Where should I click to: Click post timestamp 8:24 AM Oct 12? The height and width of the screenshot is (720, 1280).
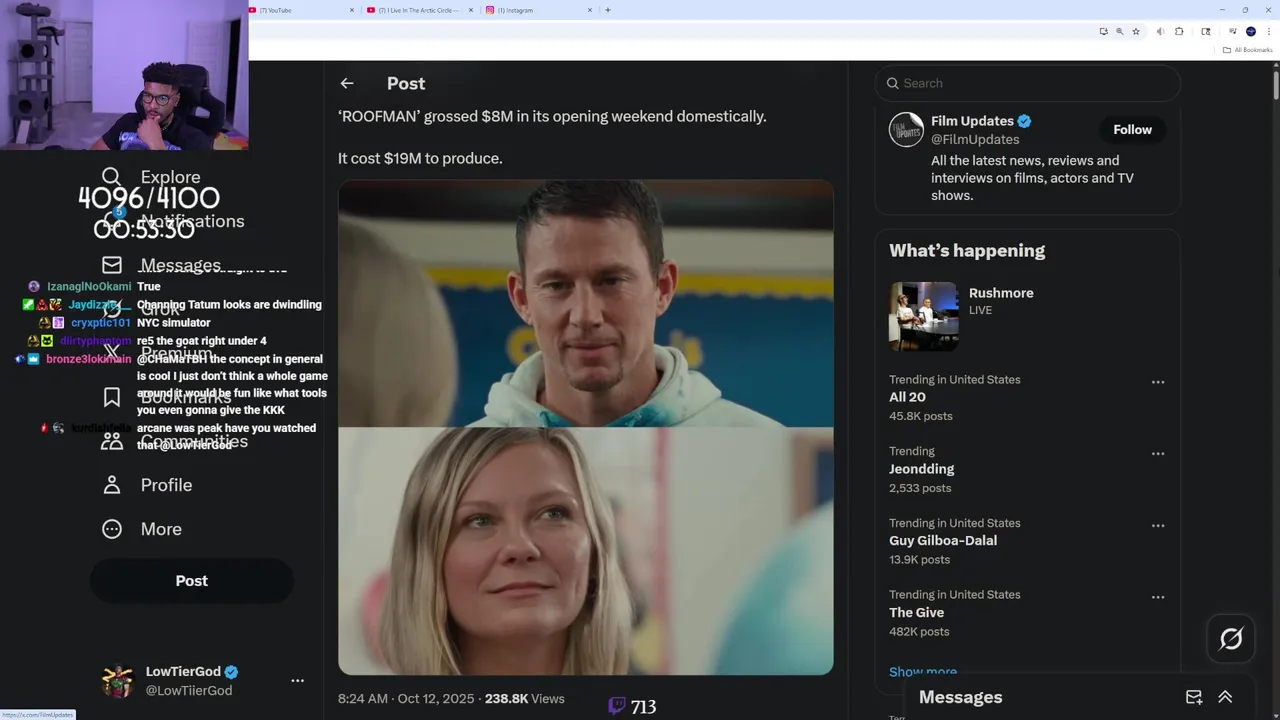(x=407, y=699)
